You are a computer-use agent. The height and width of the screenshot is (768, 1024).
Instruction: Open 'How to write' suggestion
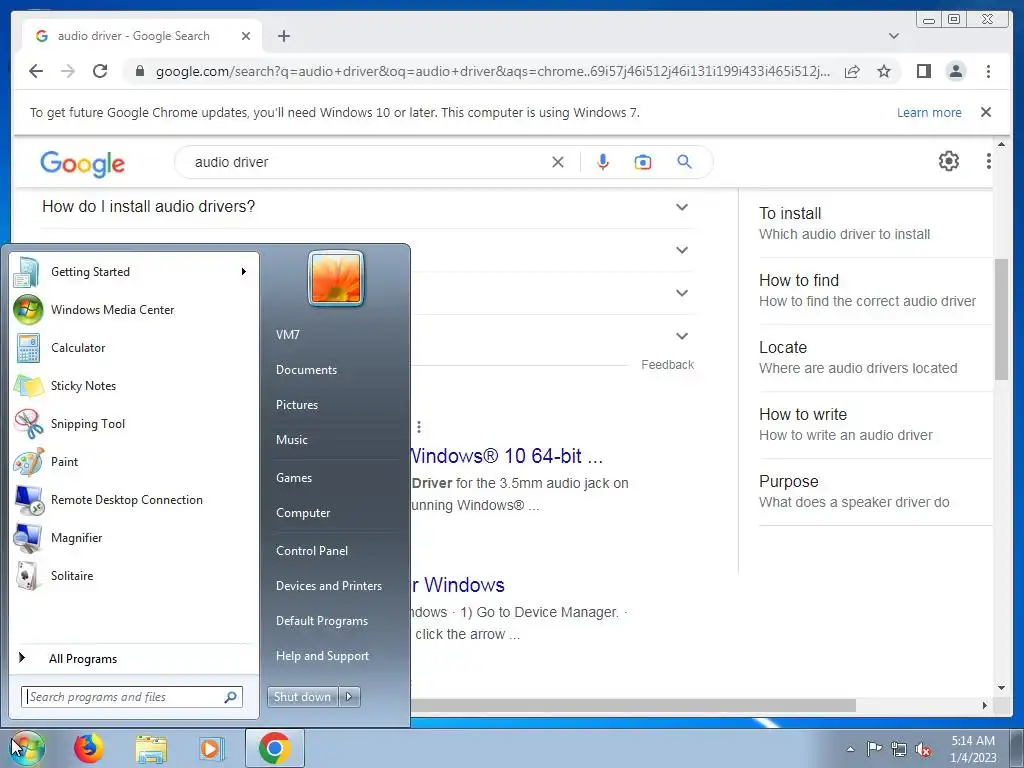[x=875, y=424]
